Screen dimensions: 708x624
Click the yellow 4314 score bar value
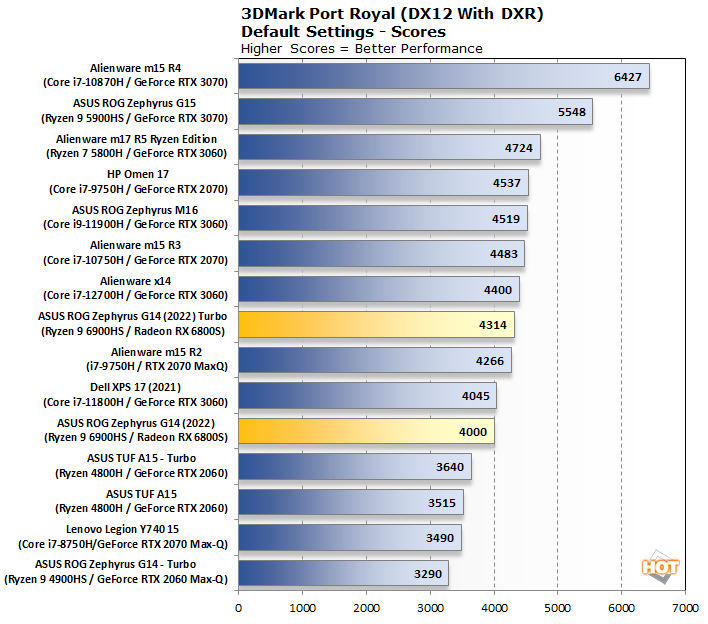(x=493, y=325)
